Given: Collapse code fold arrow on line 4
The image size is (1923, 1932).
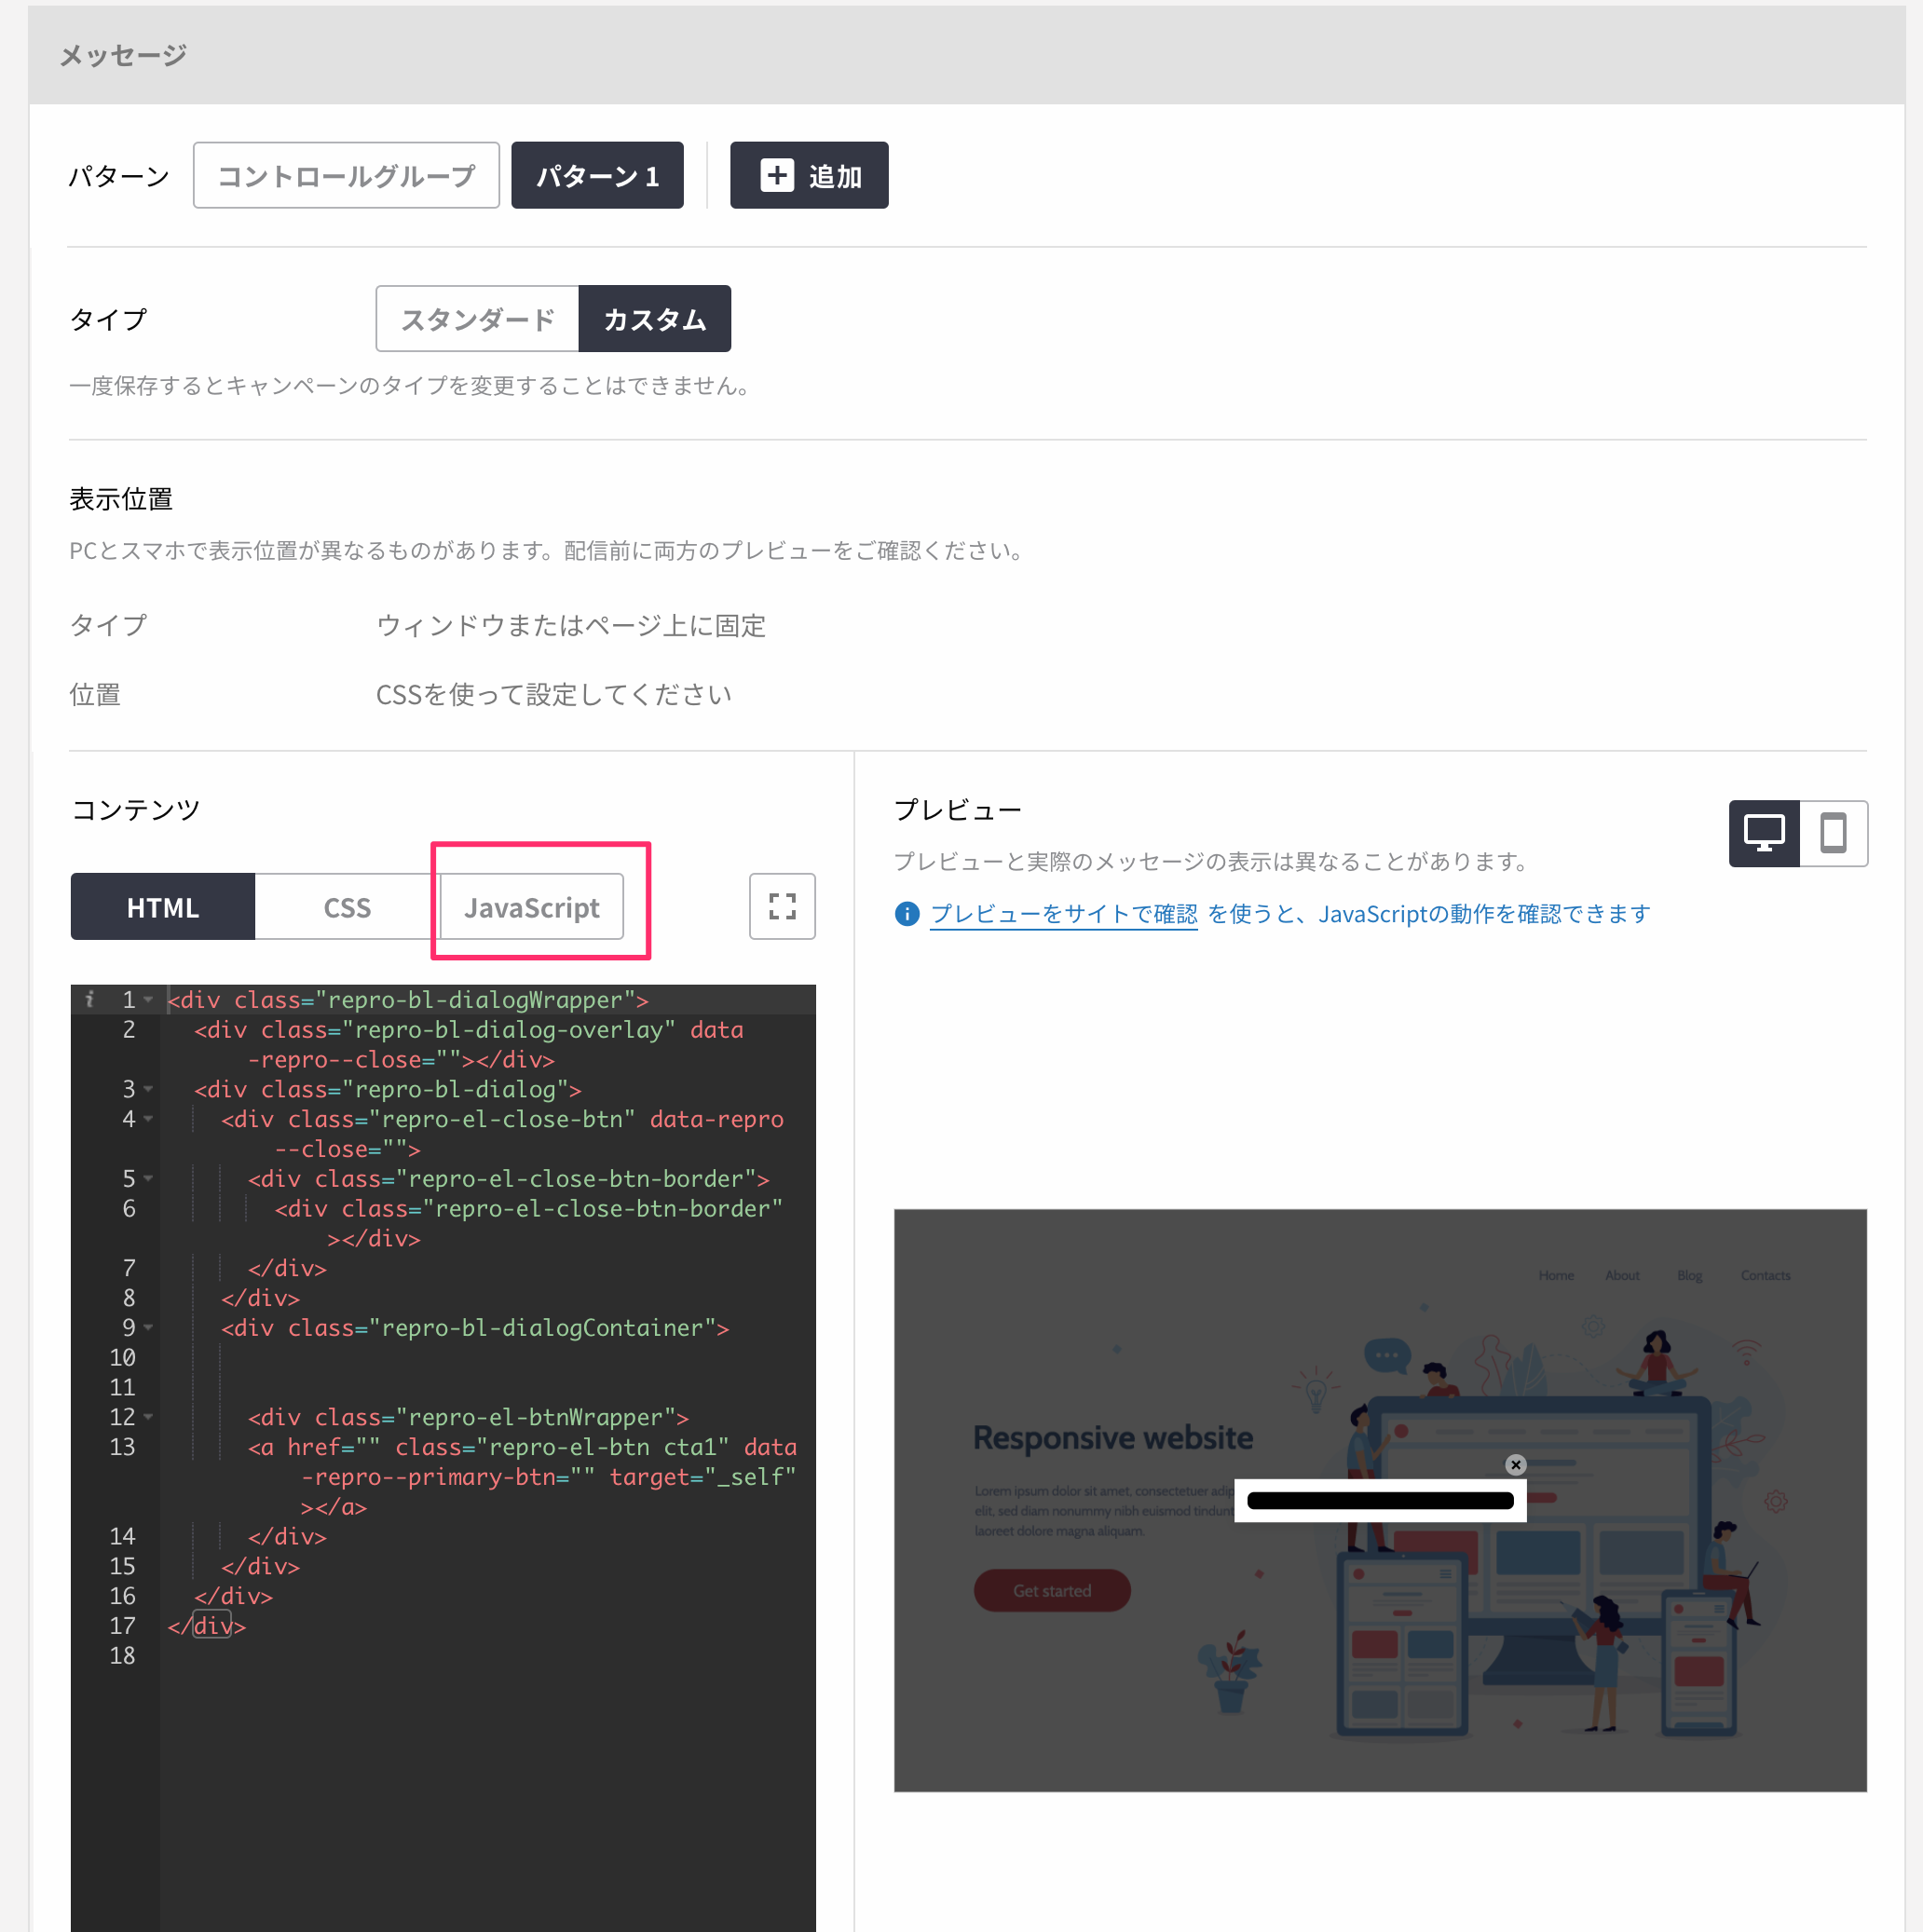Looking at the screenshot, I should coord(148,1119).
